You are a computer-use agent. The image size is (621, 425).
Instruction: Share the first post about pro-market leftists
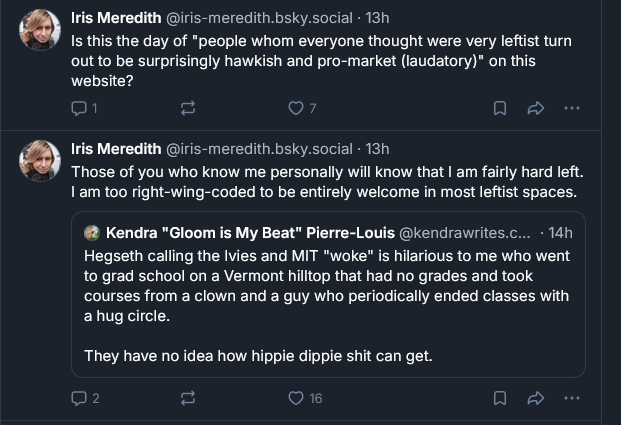coord(535,108)
